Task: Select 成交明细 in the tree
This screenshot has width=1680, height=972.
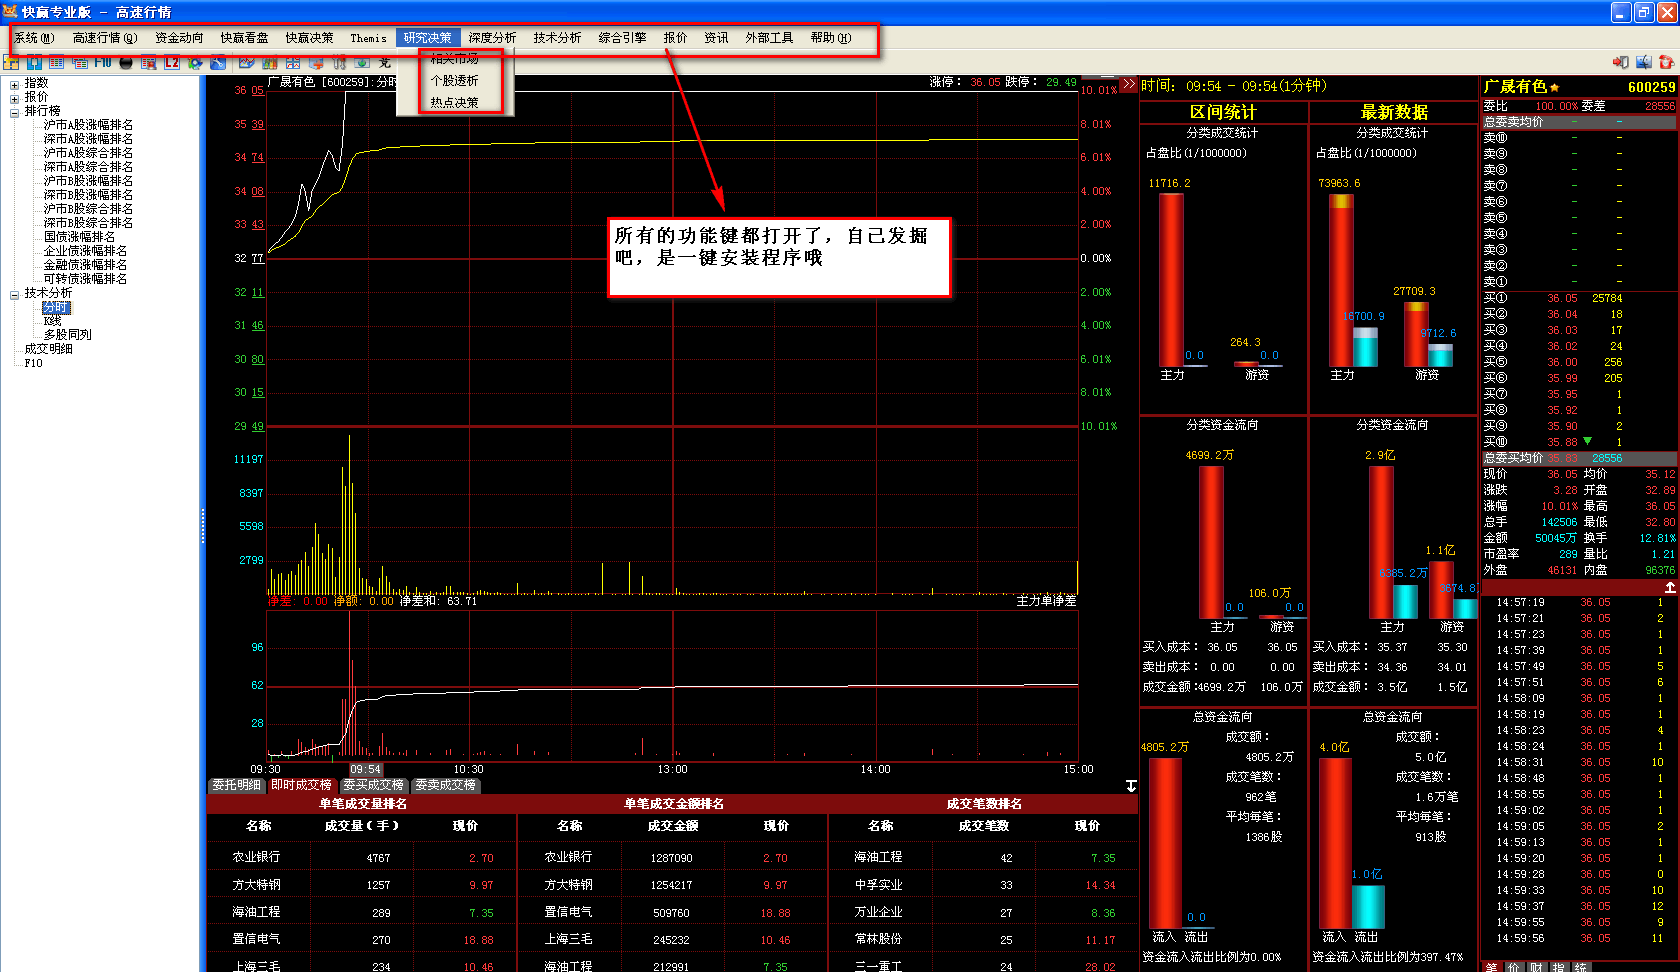Action: (x=48, y=349)
